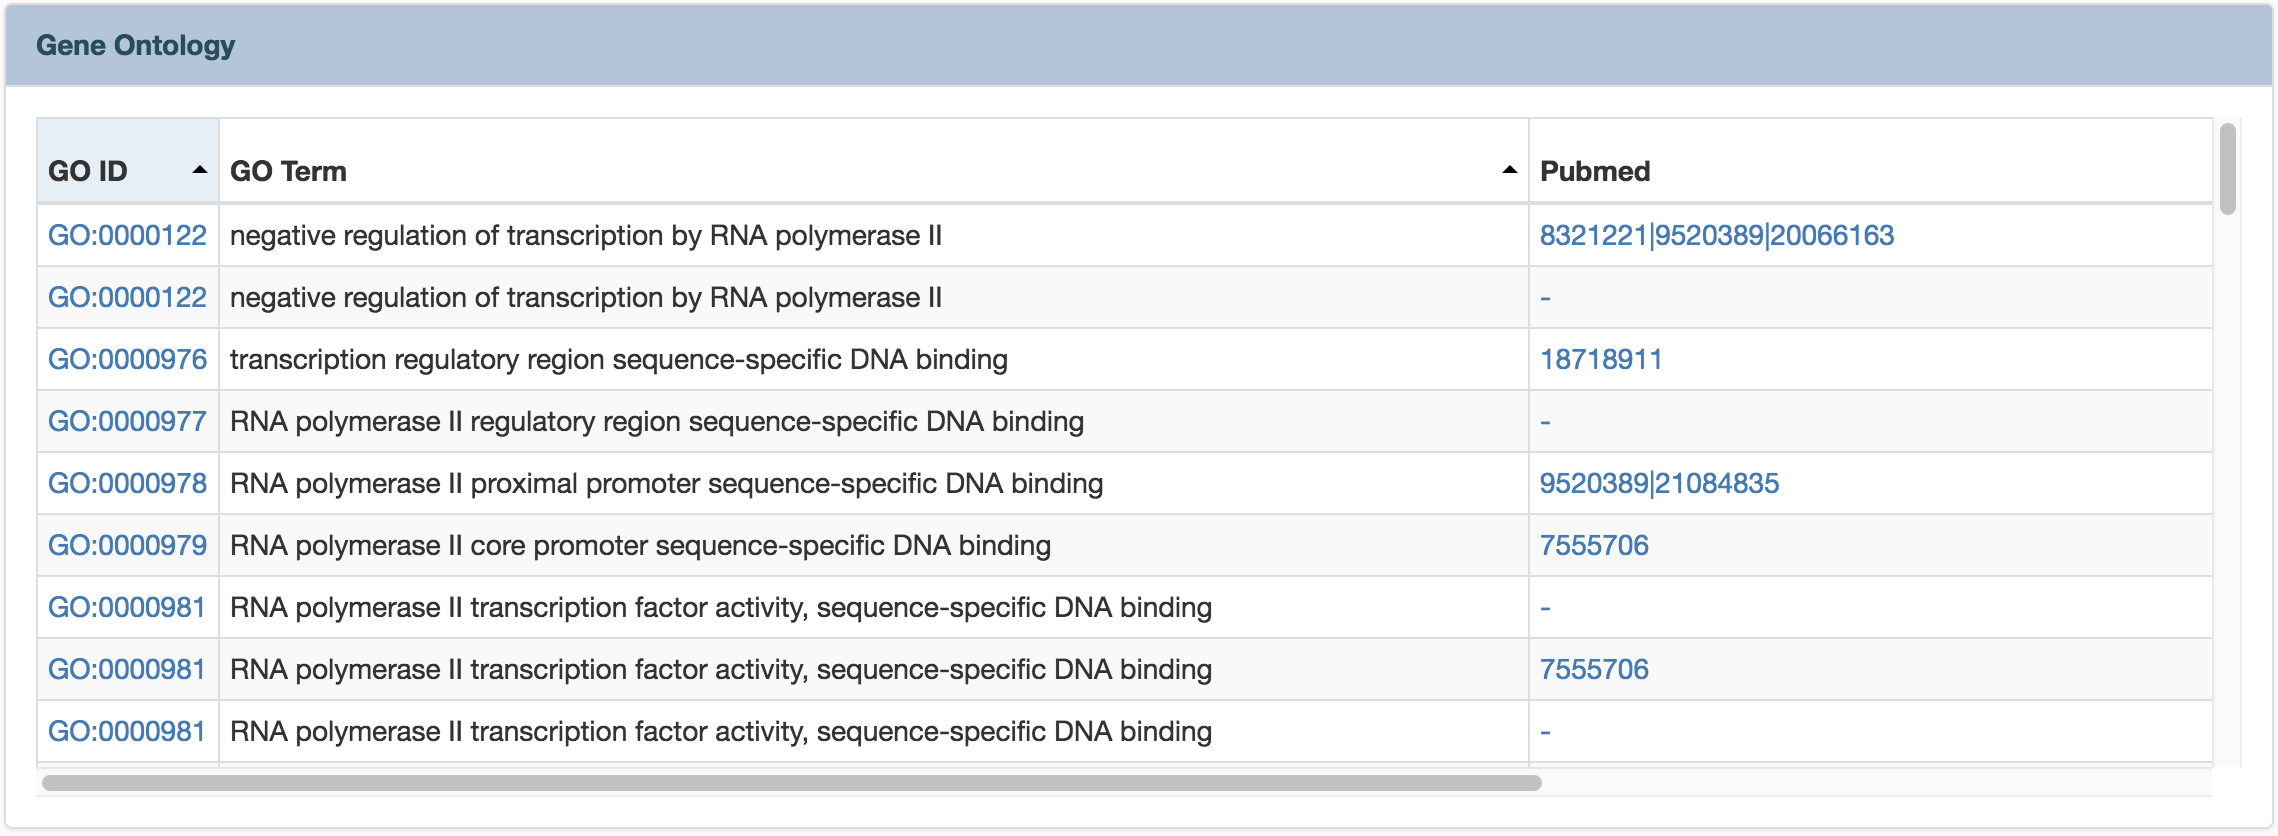Click the horizontal table scrollbar
This screenshot has height=836, width=2278.
pyautogui.click(x=790, y=783)
